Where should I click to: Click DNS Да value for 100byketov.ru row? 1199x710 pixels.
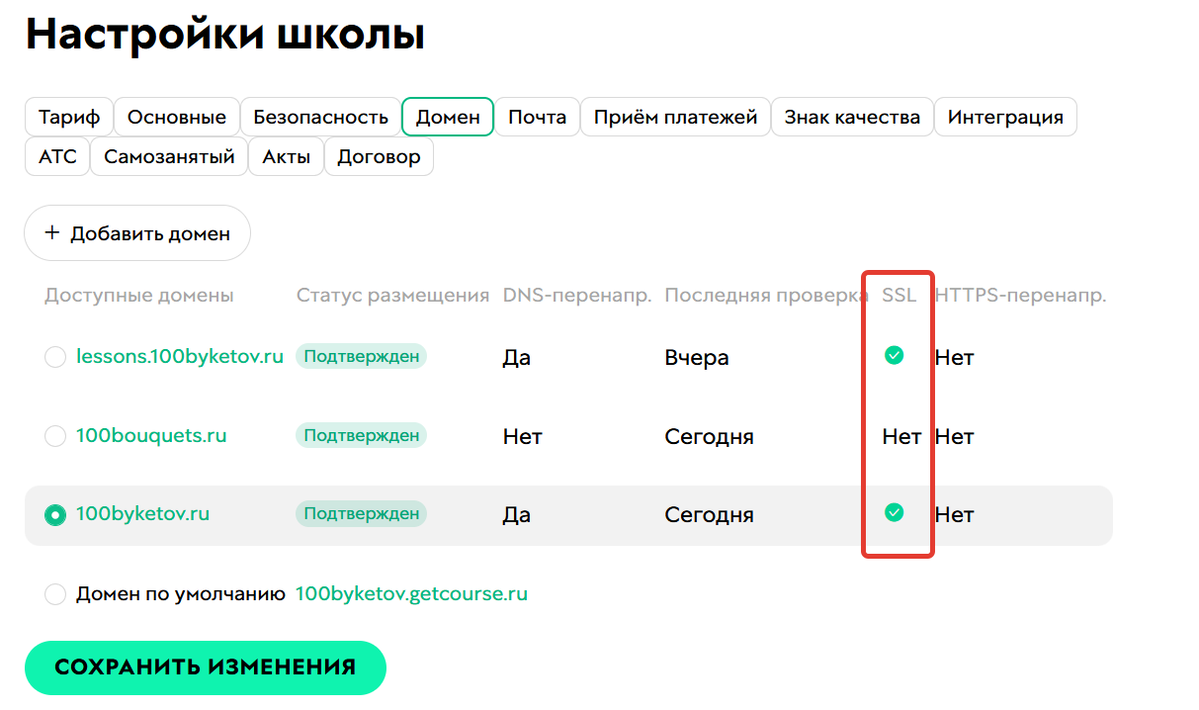[516, 515]
